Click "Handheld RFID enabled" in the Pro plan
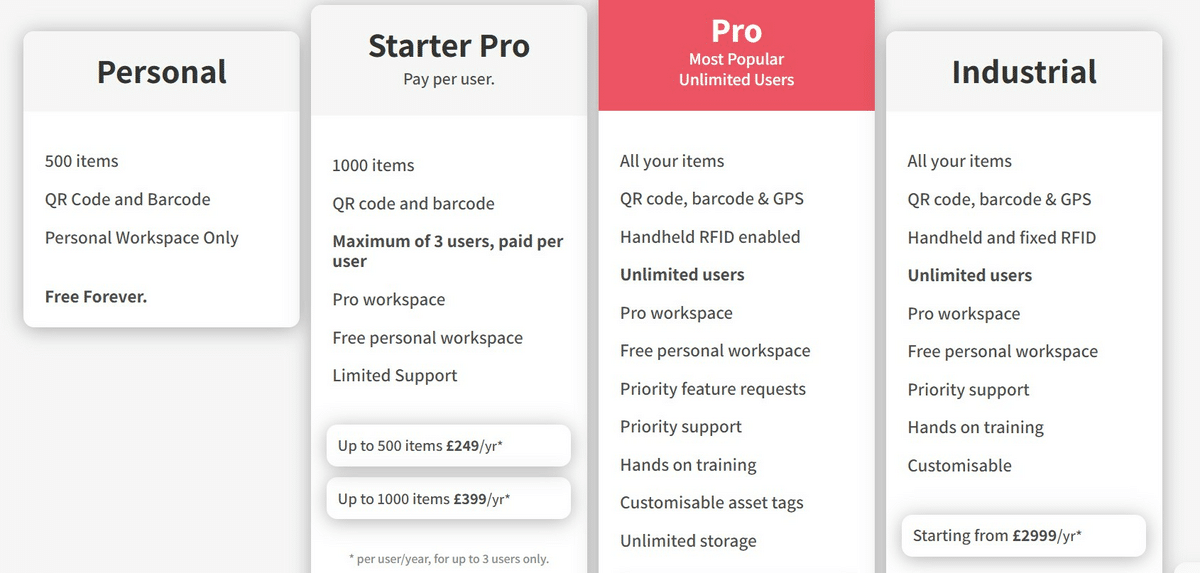 point(710,237)
